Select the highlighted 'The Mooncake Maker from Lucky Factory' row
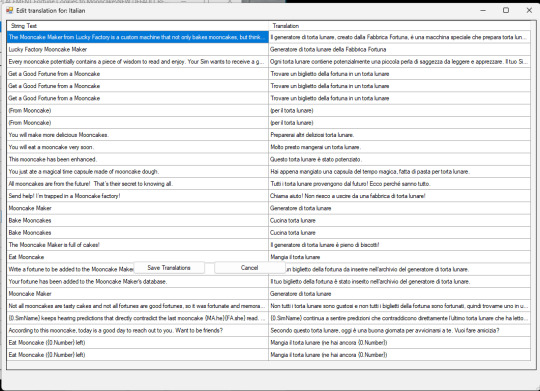Screen dimensions: 540x391 tap(137, 37)
